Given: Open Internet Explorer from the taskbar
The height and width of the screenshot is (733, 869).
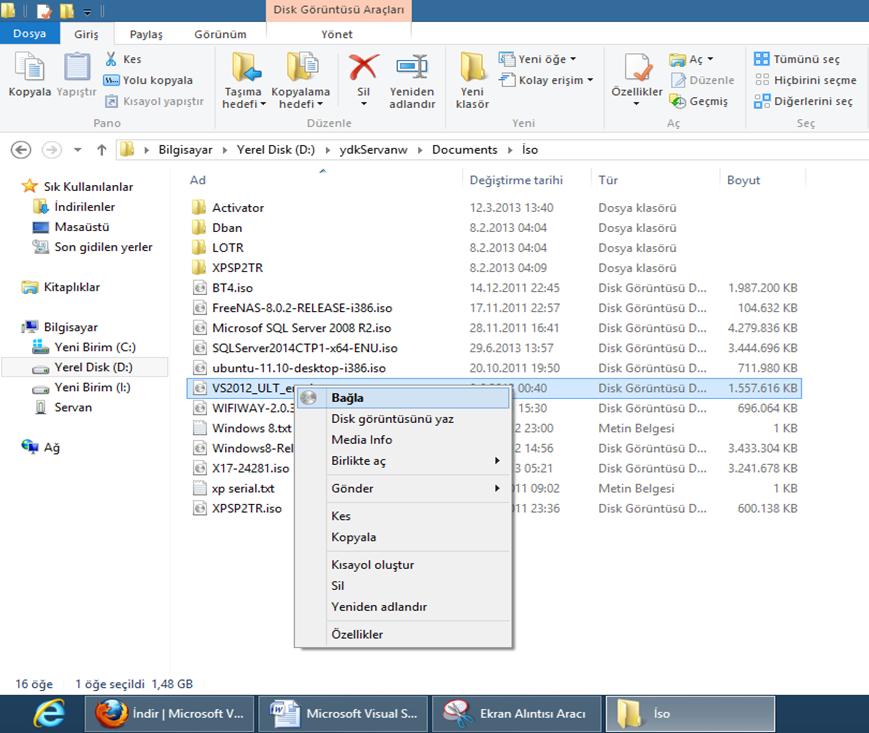Looking at the screenshot, I should pyautogui.click(x=49, y=714).
